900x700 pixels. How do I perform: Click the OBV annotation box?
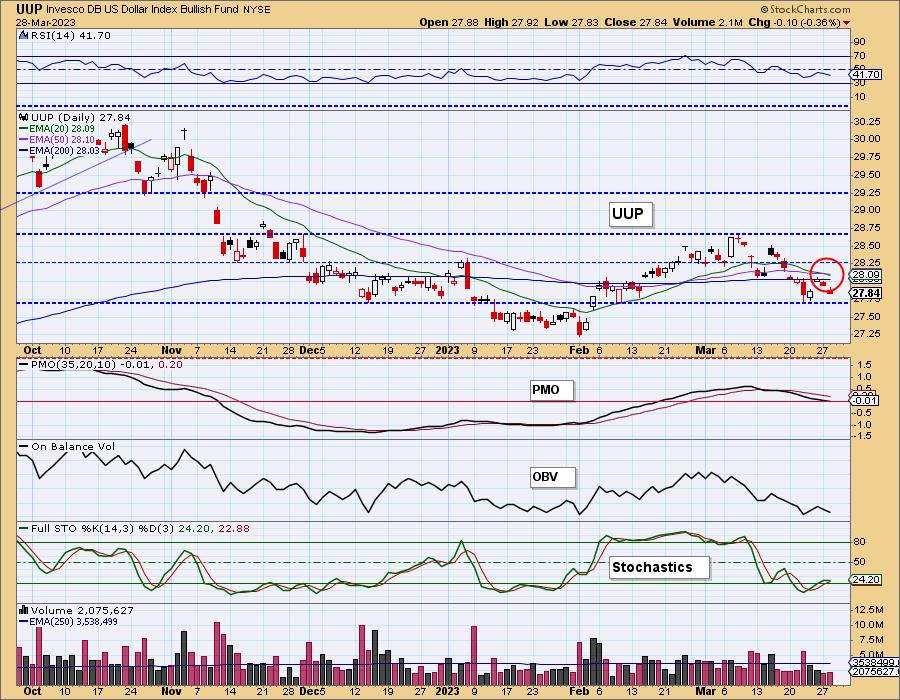552,477
